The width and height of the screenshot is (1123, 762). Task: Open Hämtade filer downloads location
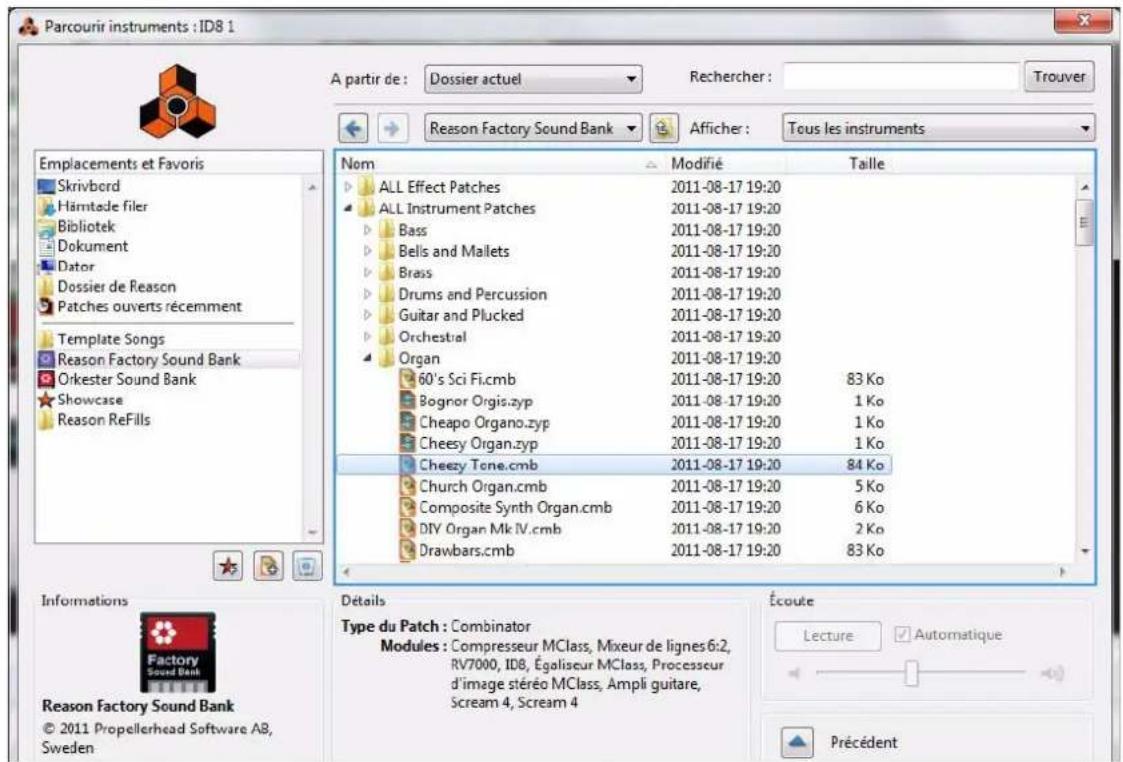pyautogui.click(x=94, y=206)
